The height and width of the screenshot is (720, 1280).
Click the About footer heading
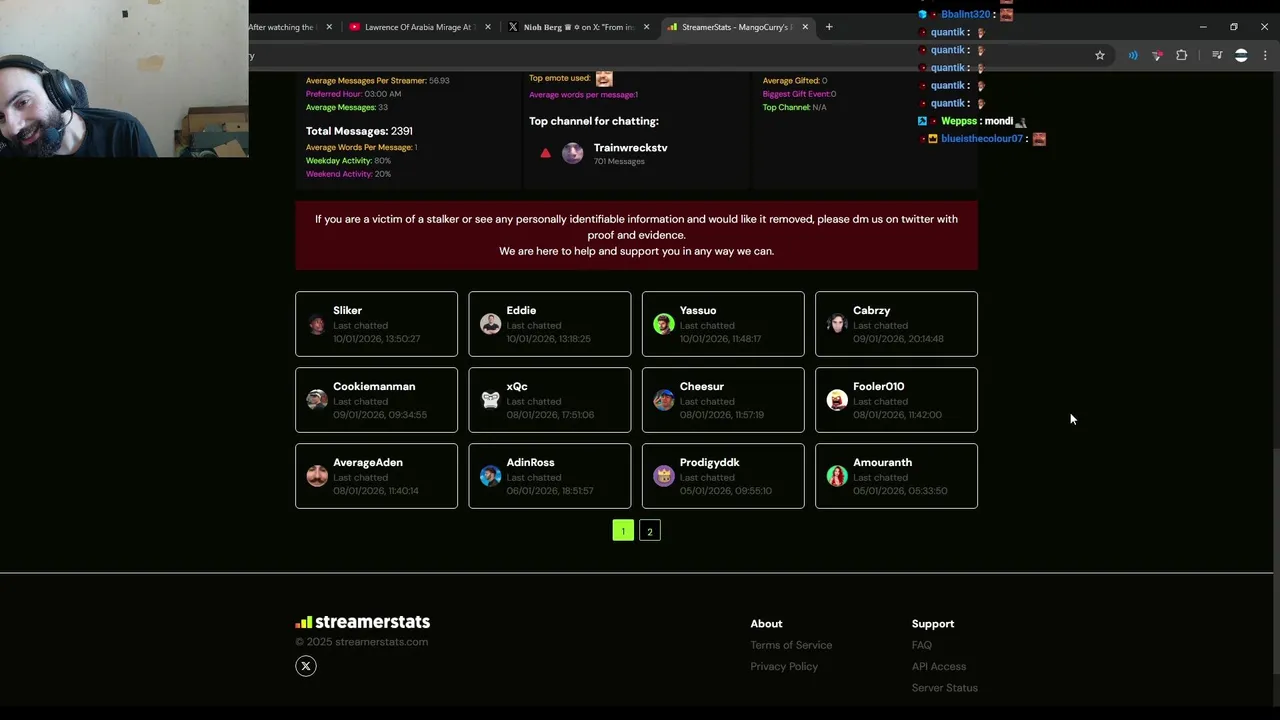click(x=766, y=624)
